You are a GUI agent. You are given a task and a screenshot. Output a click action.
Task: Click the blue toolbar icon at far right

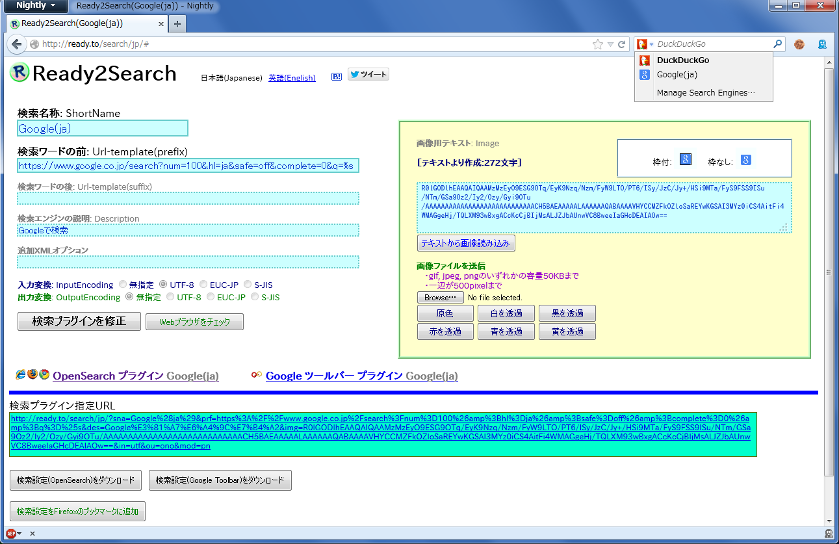(x=822, y=44)
